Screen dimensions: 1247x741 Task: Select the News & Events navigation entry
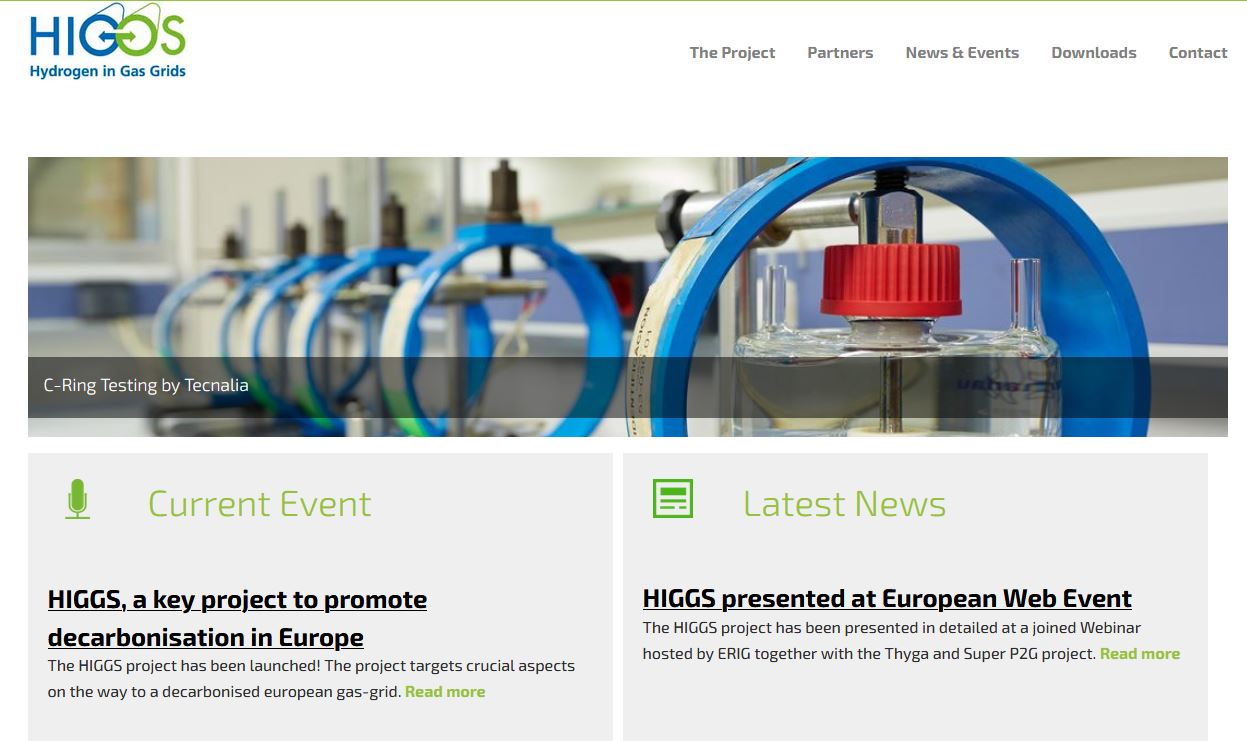[x=962, y=52]
